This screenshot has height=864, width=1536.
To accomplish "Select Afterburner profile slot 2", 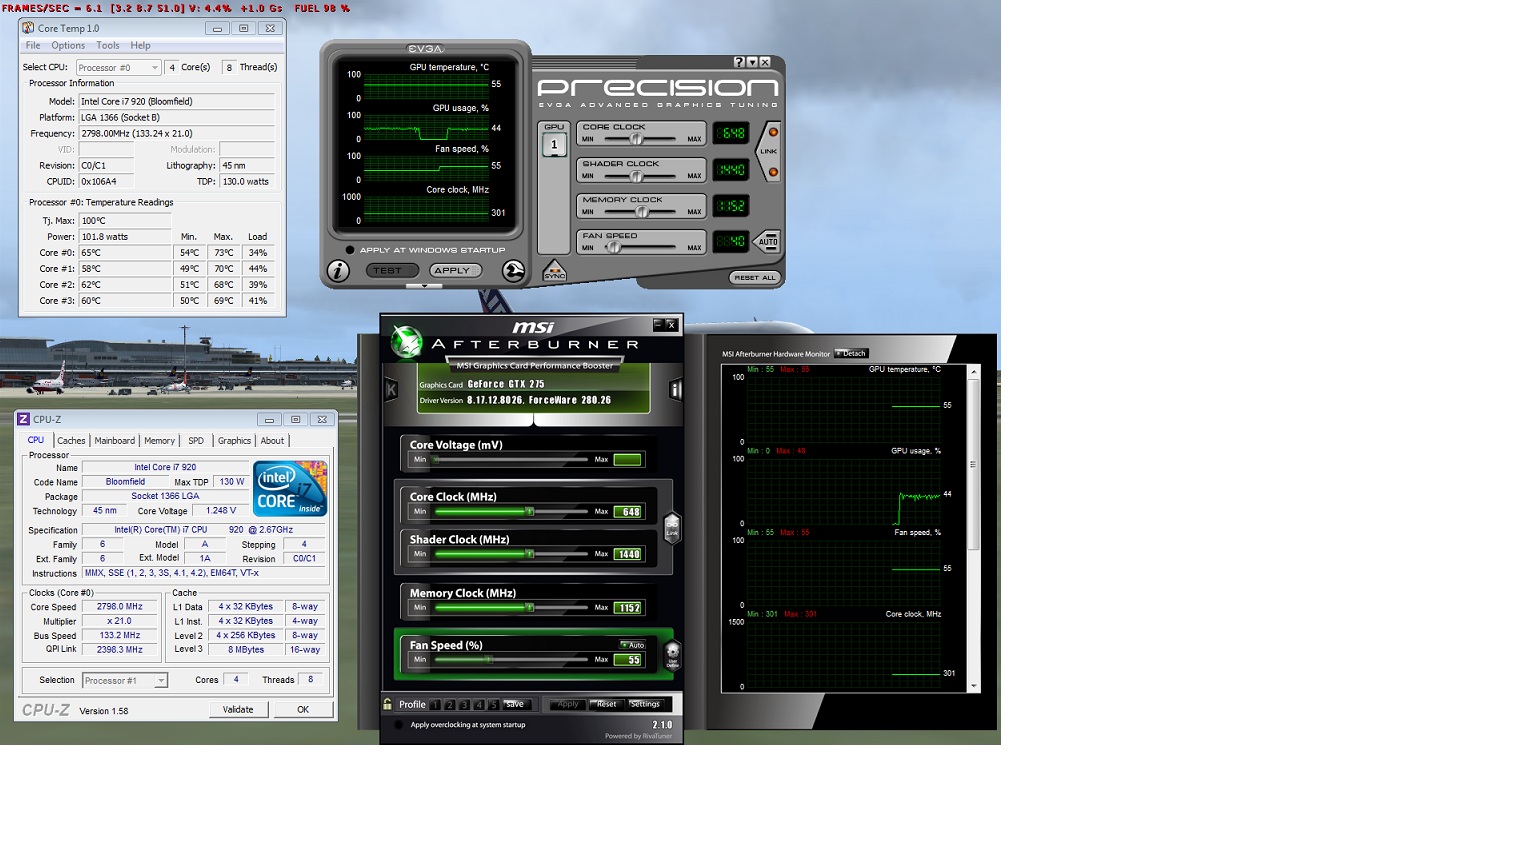I will click(450, 705).
